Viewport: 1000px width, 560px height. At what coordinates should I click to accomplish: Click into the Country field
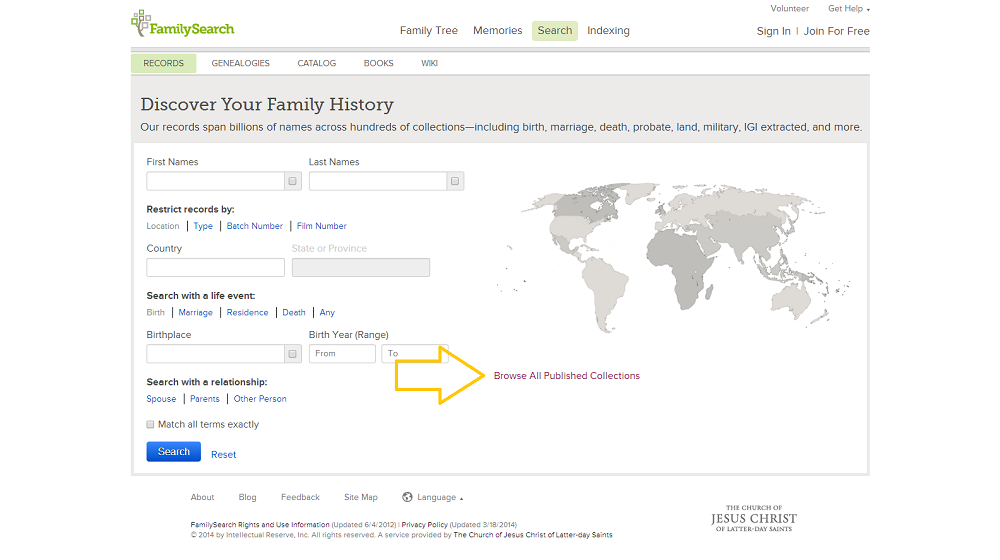click(x=216, y=267)
